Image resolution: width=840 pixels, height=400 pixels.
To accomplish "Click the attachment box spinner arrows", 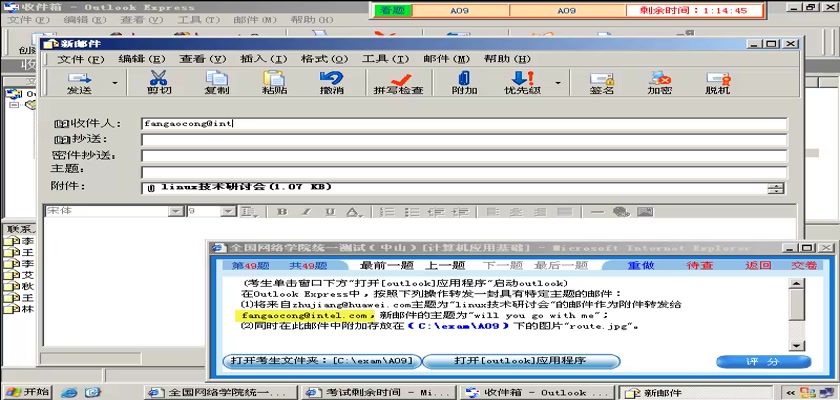I will point(775,188).
